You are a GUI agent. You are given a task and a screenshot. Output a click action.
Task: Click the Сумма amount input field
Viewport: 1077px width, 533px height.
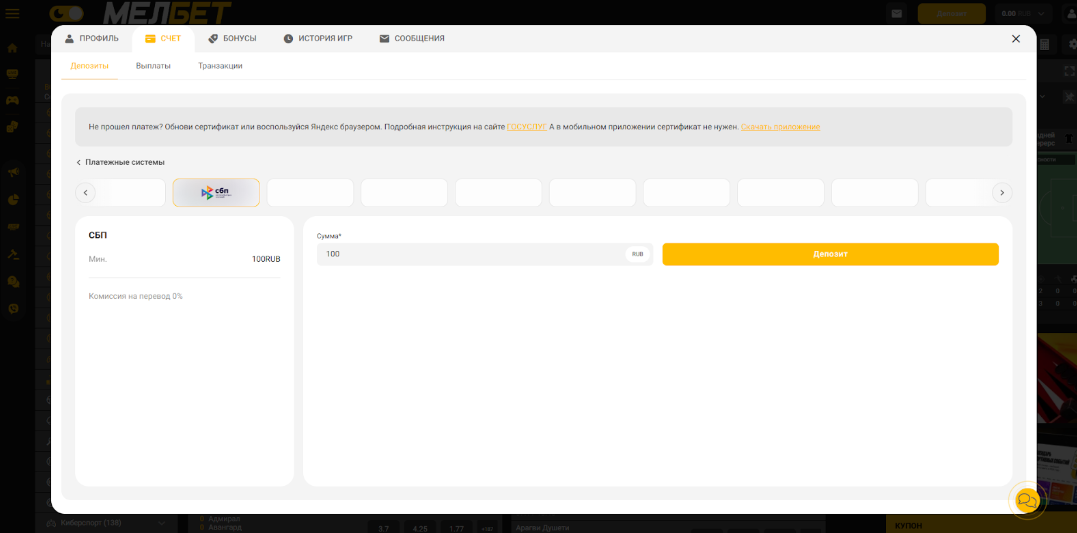coord(470,254)
